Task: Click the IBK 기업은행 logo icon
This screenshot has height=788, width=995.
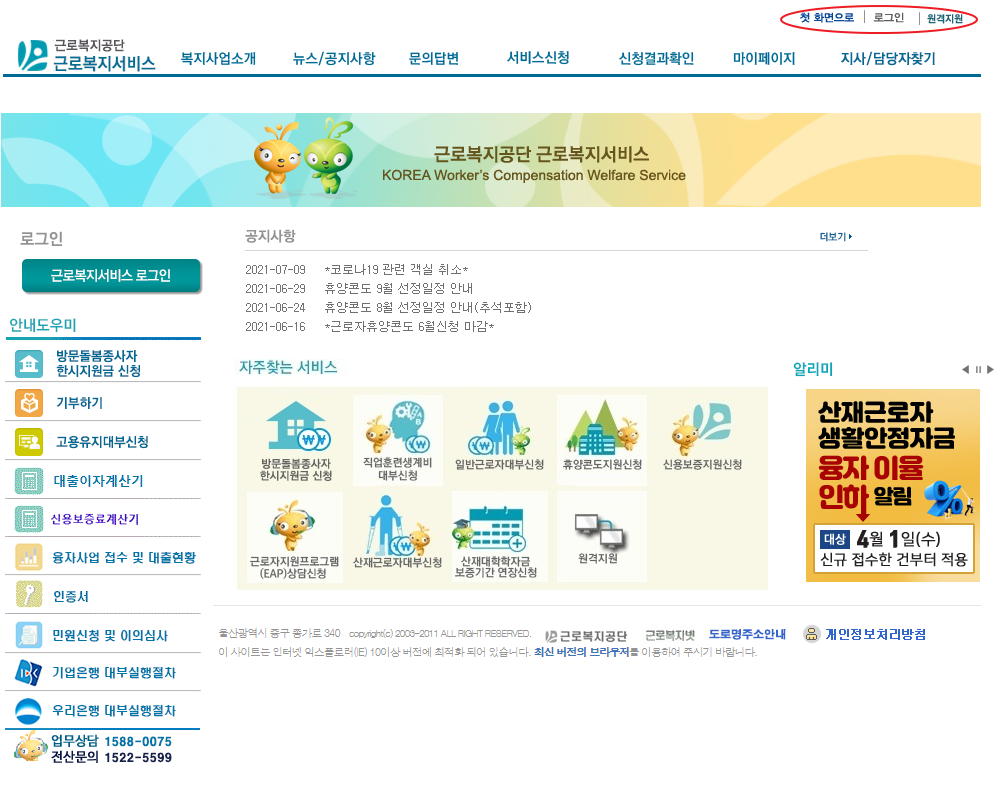Action: point(29,673)
